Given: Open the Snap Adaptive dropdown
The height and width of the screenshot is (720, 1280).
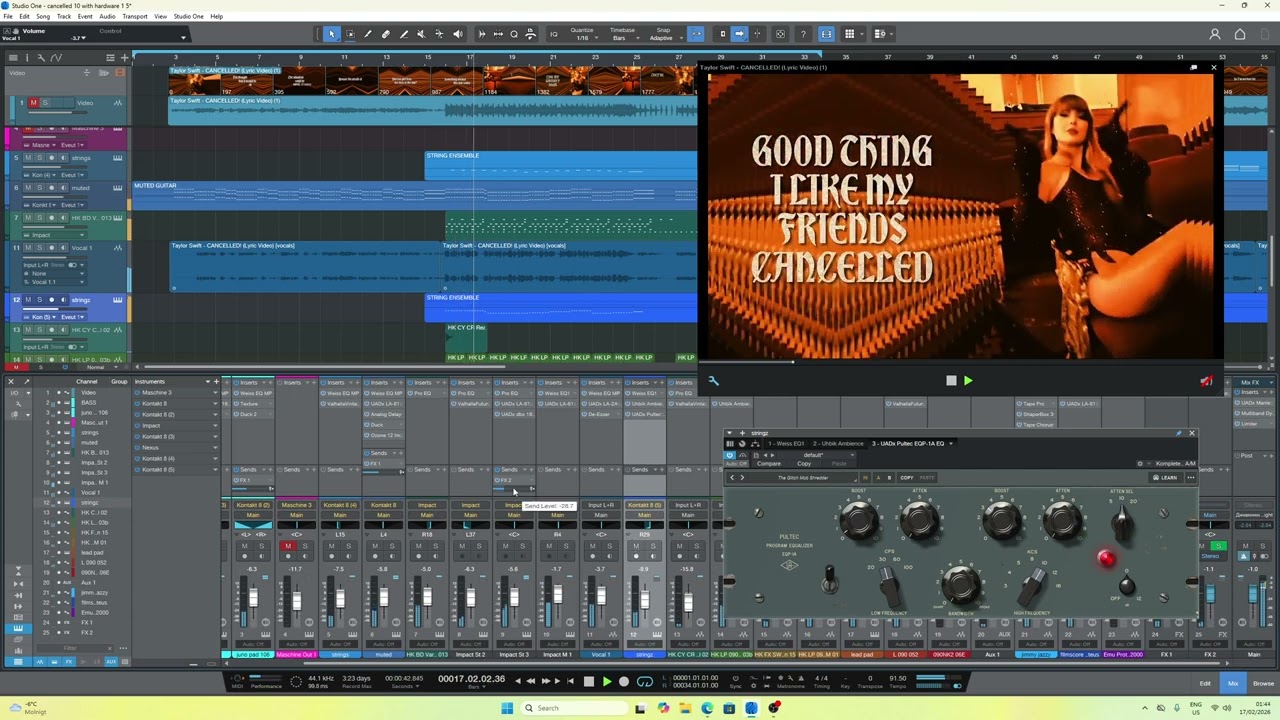Looking at the screenshot, I should coord(662,34).
